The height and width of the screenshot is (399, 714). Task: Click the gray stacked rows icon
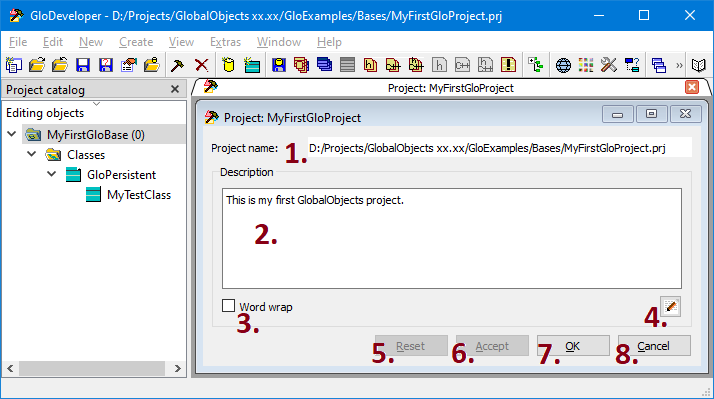[x=347, y=65]
